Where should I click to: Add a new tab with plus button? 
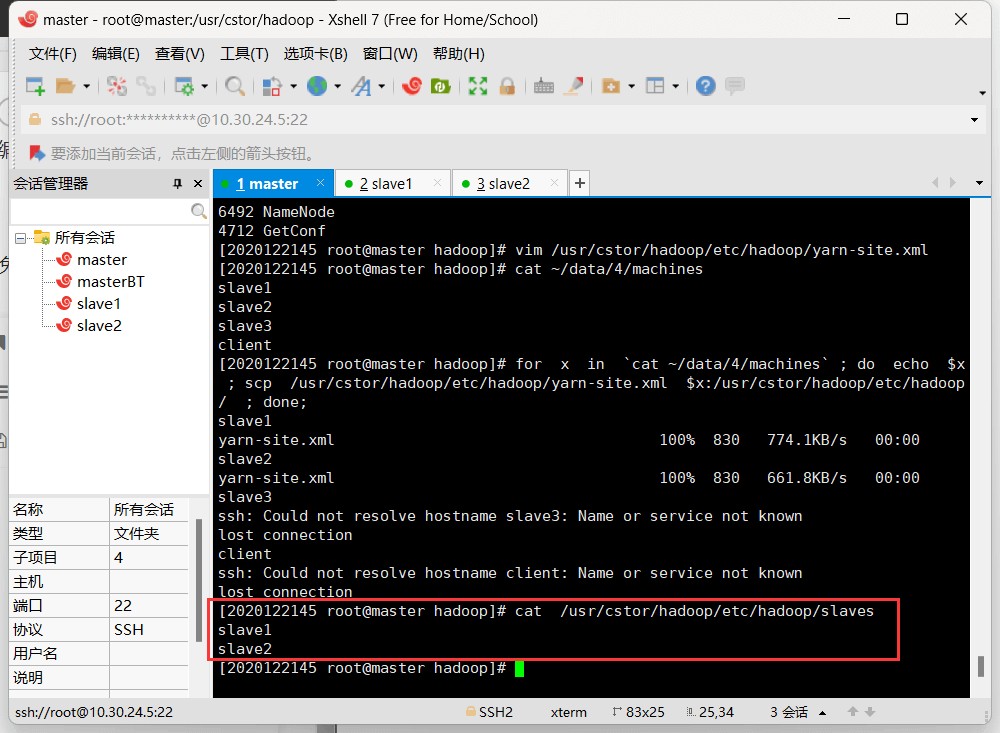pyautogui.click(x=579, y=183)
